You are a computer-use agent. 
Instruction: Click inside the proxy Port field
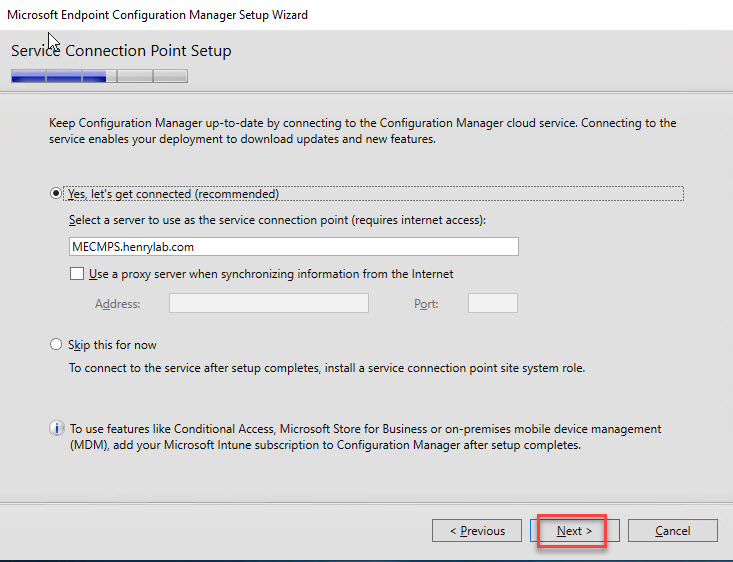492,303
